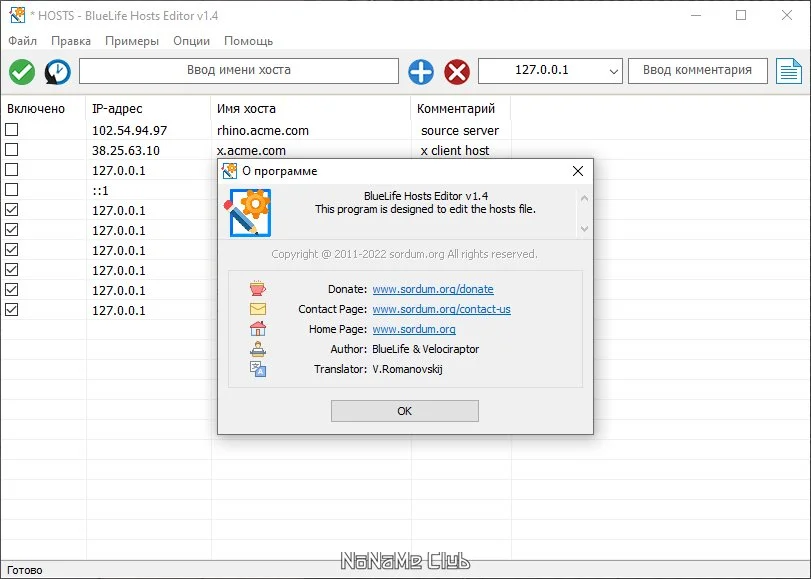Click OK button in About dialog
811x579 pixels.
[404, 411]
